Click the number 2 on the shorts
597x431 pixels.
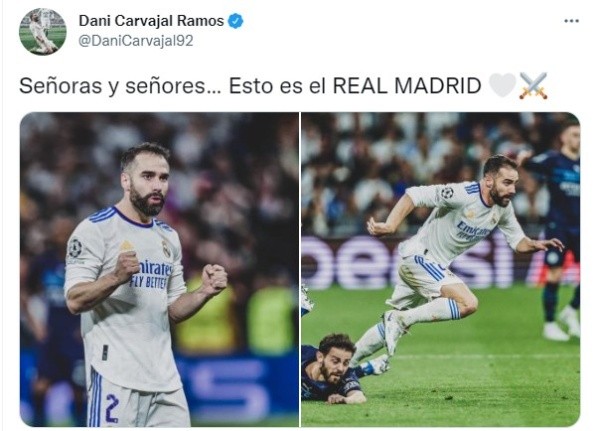click(x=112, y=409)
